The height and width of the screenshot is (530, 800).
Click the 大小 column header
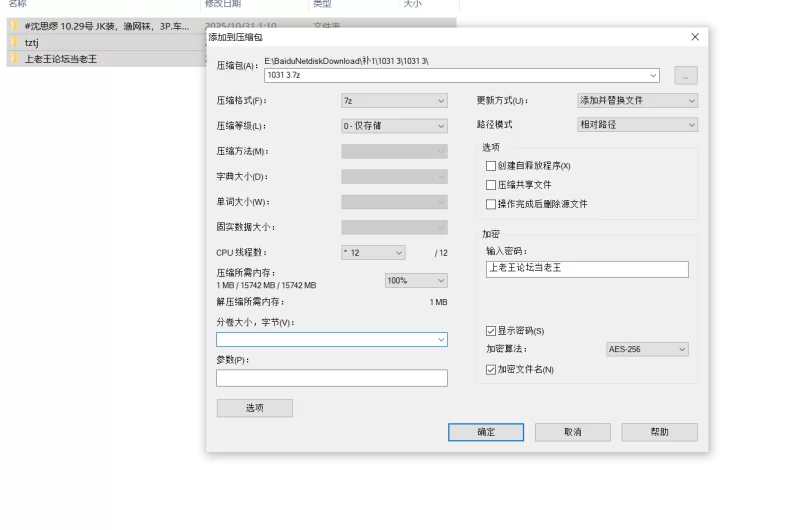coord(413,4)
